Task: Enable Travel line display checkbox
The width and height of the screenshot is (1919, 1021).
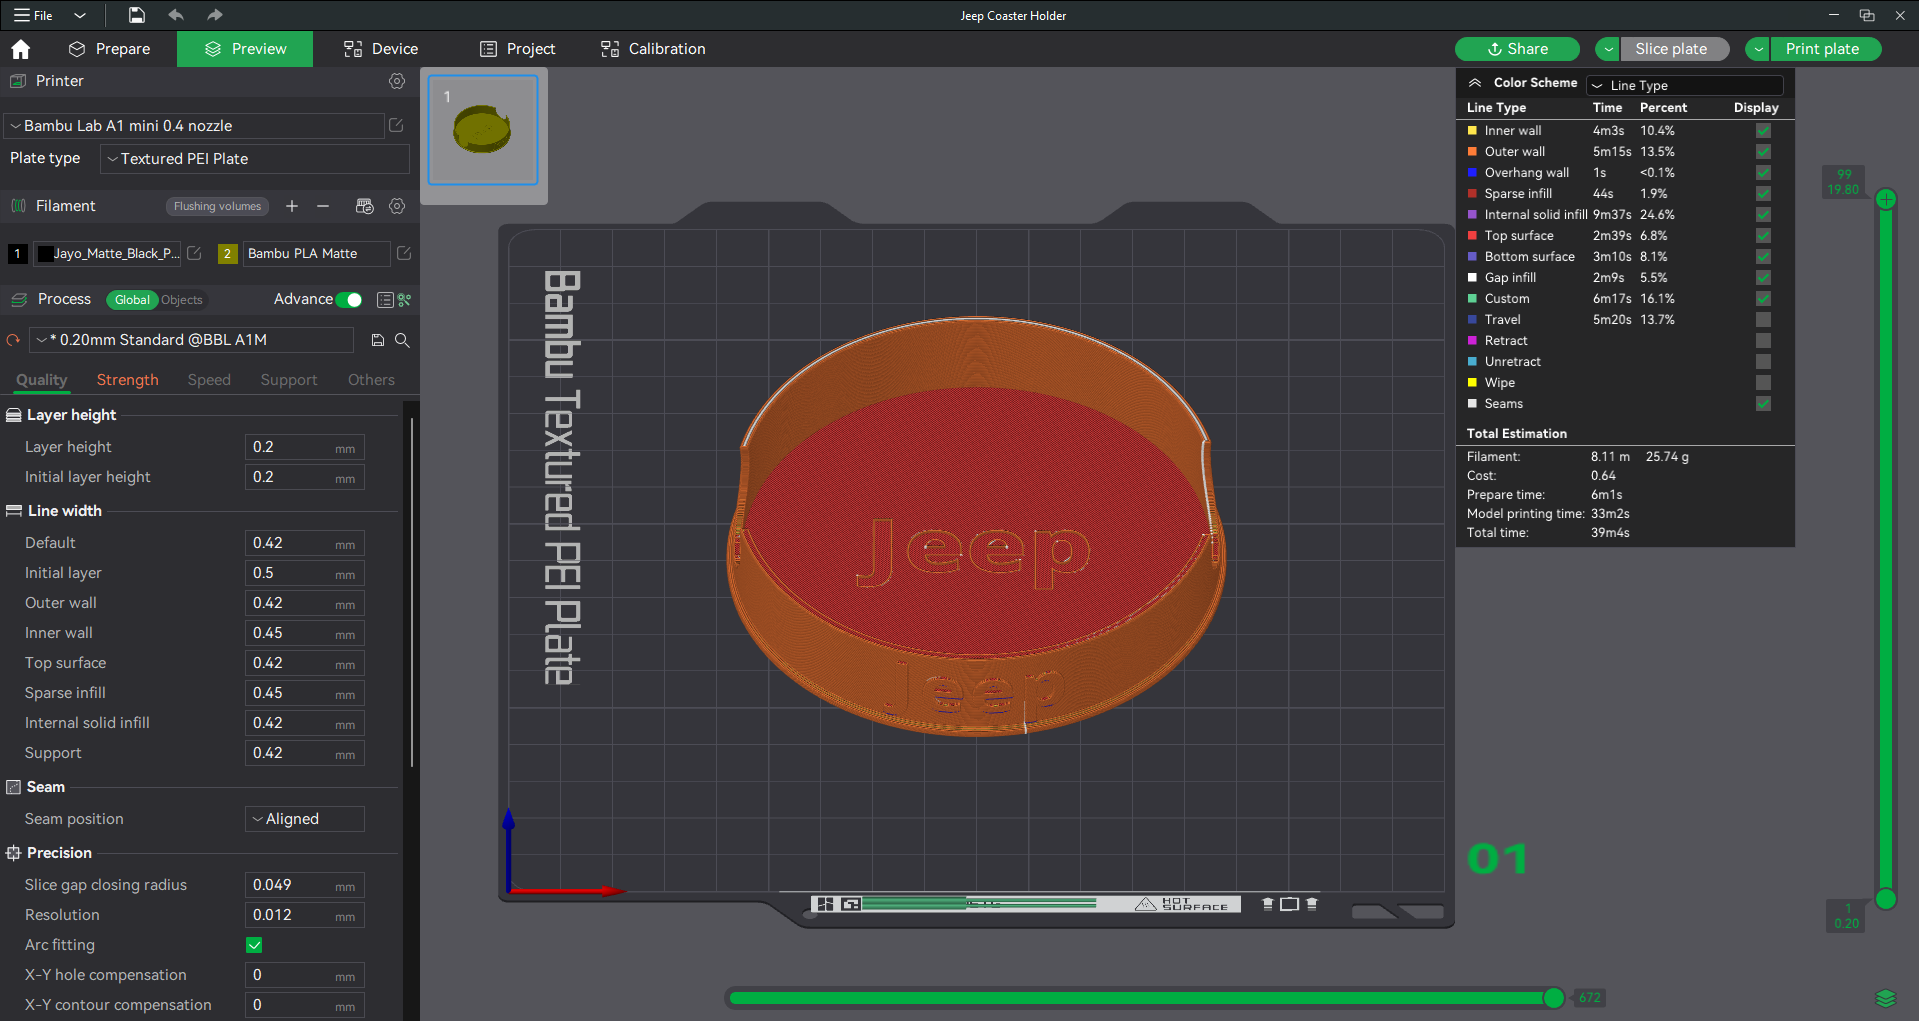Action: (1763, 320)
